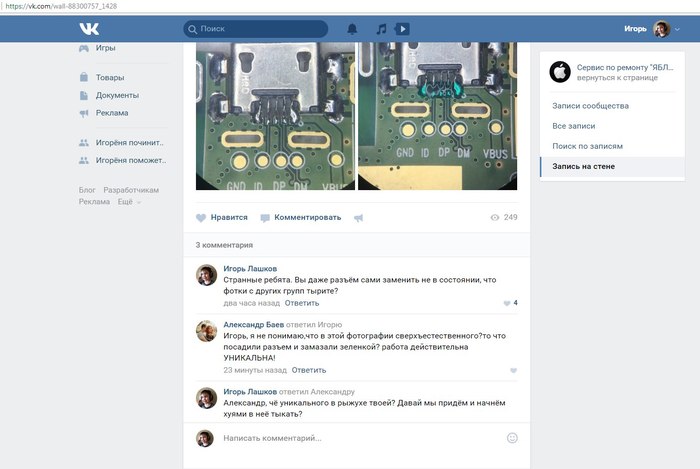Like Игорь Лашков's first comment heart
Screen dimensions: 700x469
coord(506,303)
